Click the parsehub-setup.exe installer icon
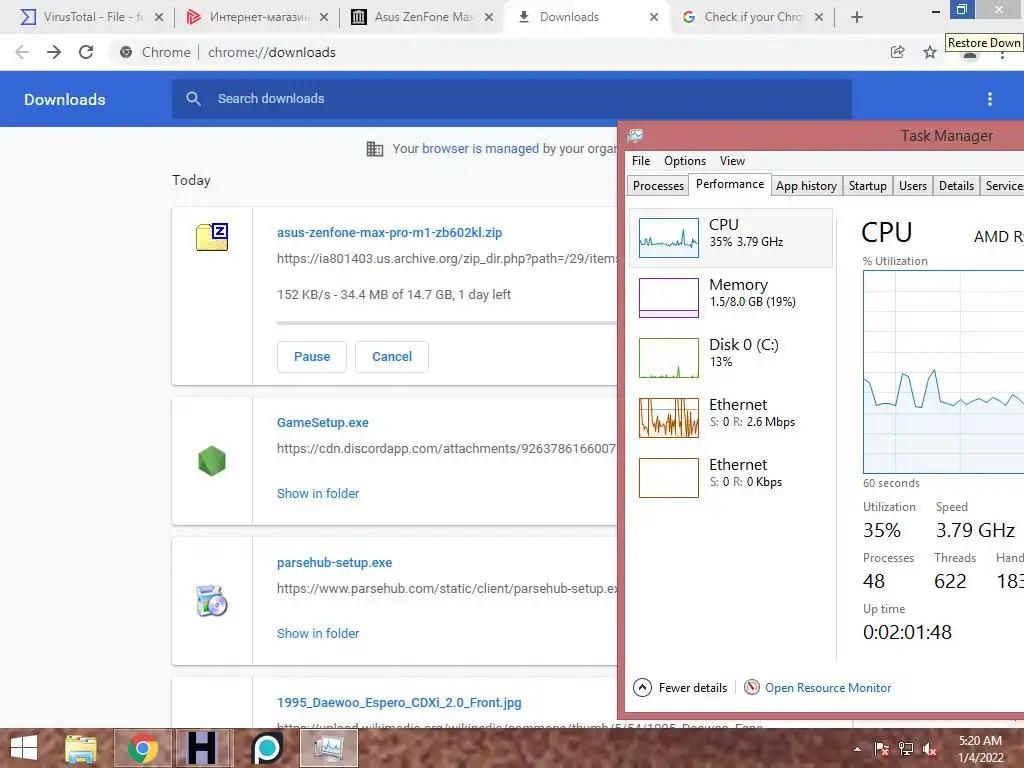This screenshot has width=1024, height=768. pyautogui.click(x=212, y=601)
